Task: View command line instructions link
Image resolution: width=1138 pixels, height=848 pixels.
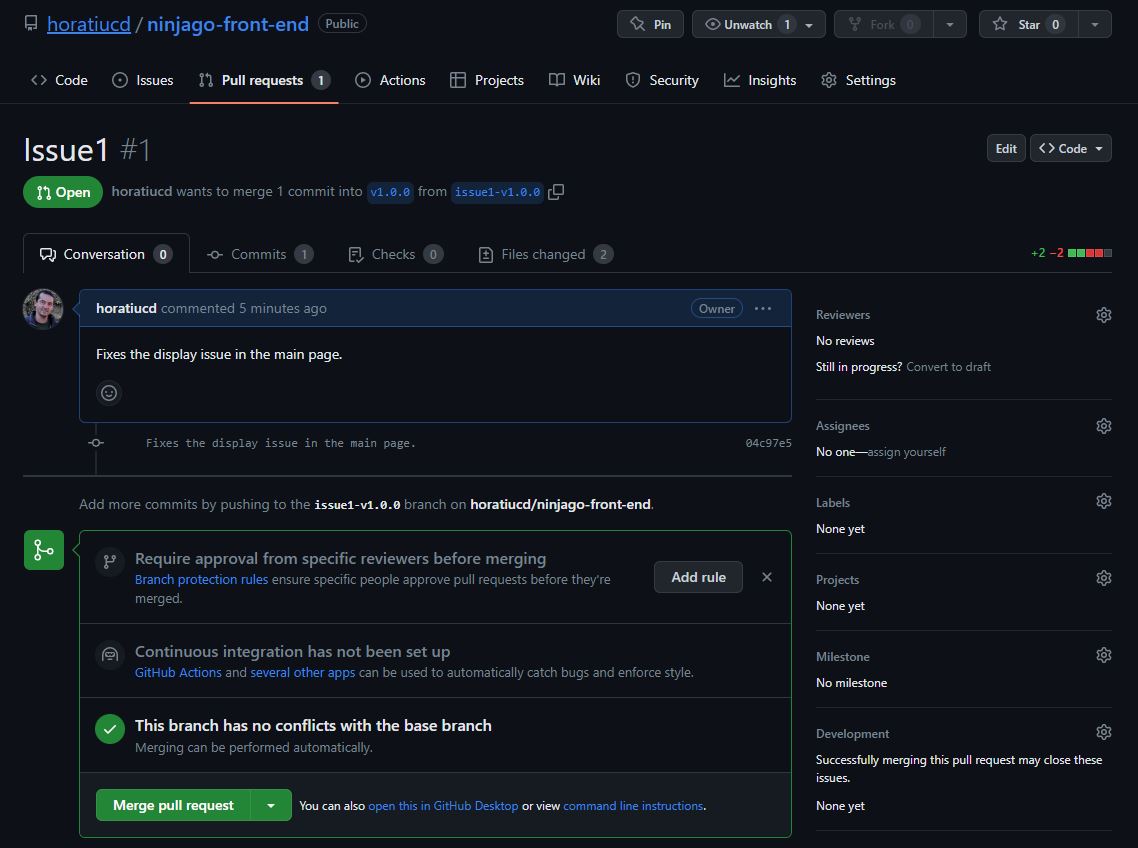Action: [x=633, y=806]
